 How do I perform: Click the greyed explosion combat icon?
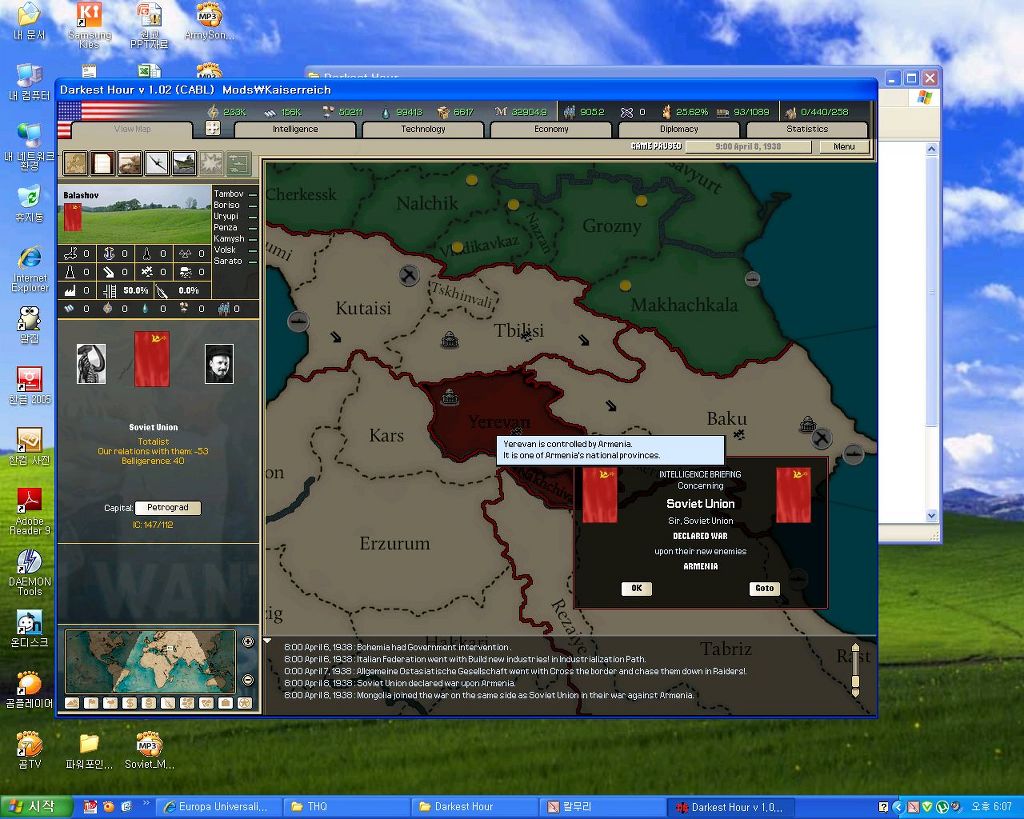point(211,163)
